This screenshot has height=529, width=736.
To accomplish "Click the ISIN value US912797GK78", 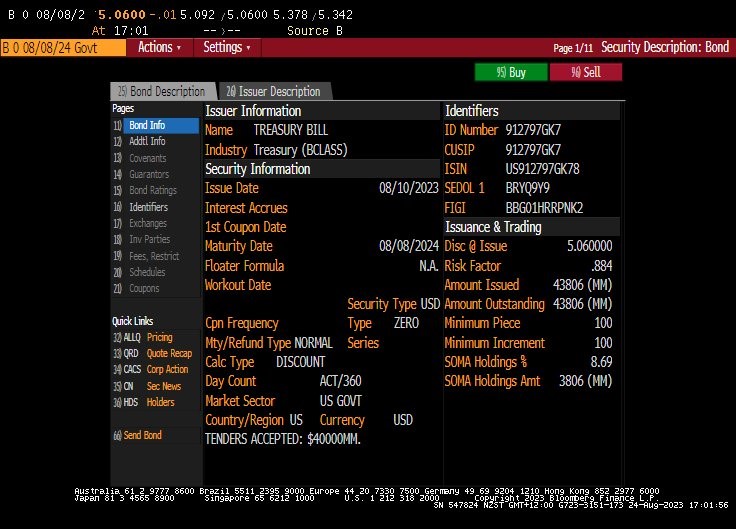I will [542, 169].
